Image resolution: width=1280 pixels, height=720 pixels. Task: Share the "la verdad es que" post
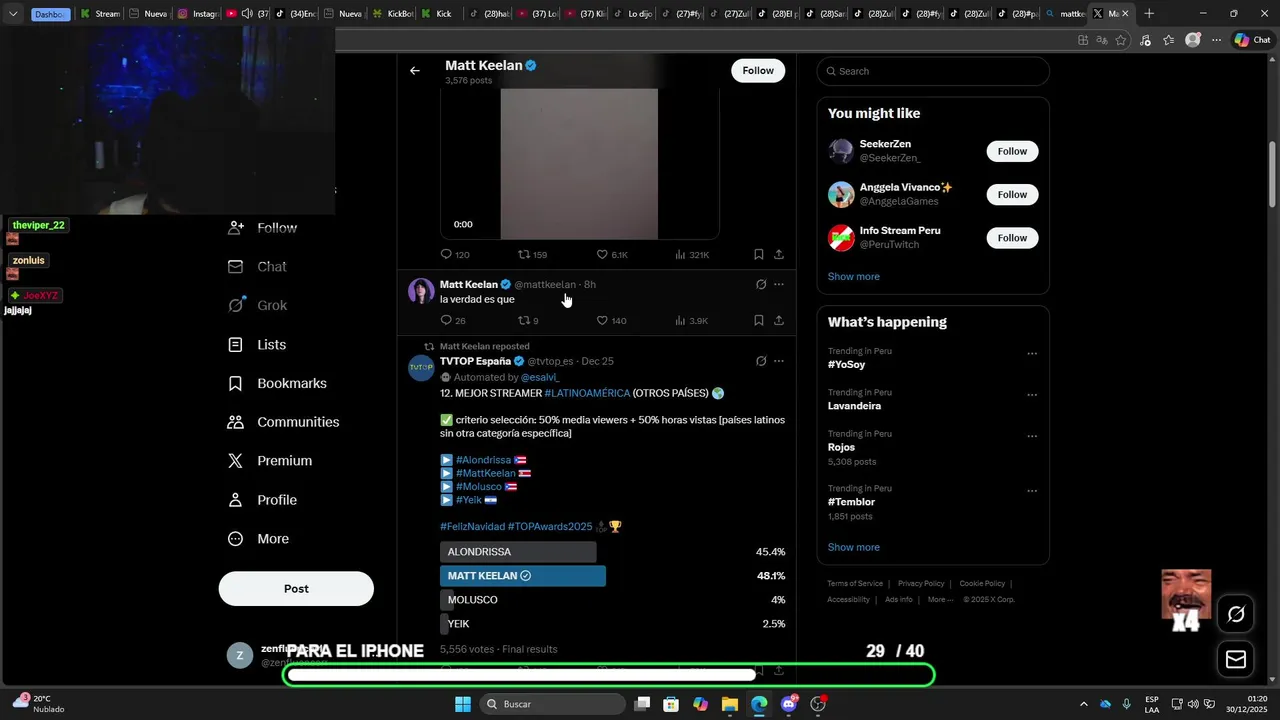[779, 321]
